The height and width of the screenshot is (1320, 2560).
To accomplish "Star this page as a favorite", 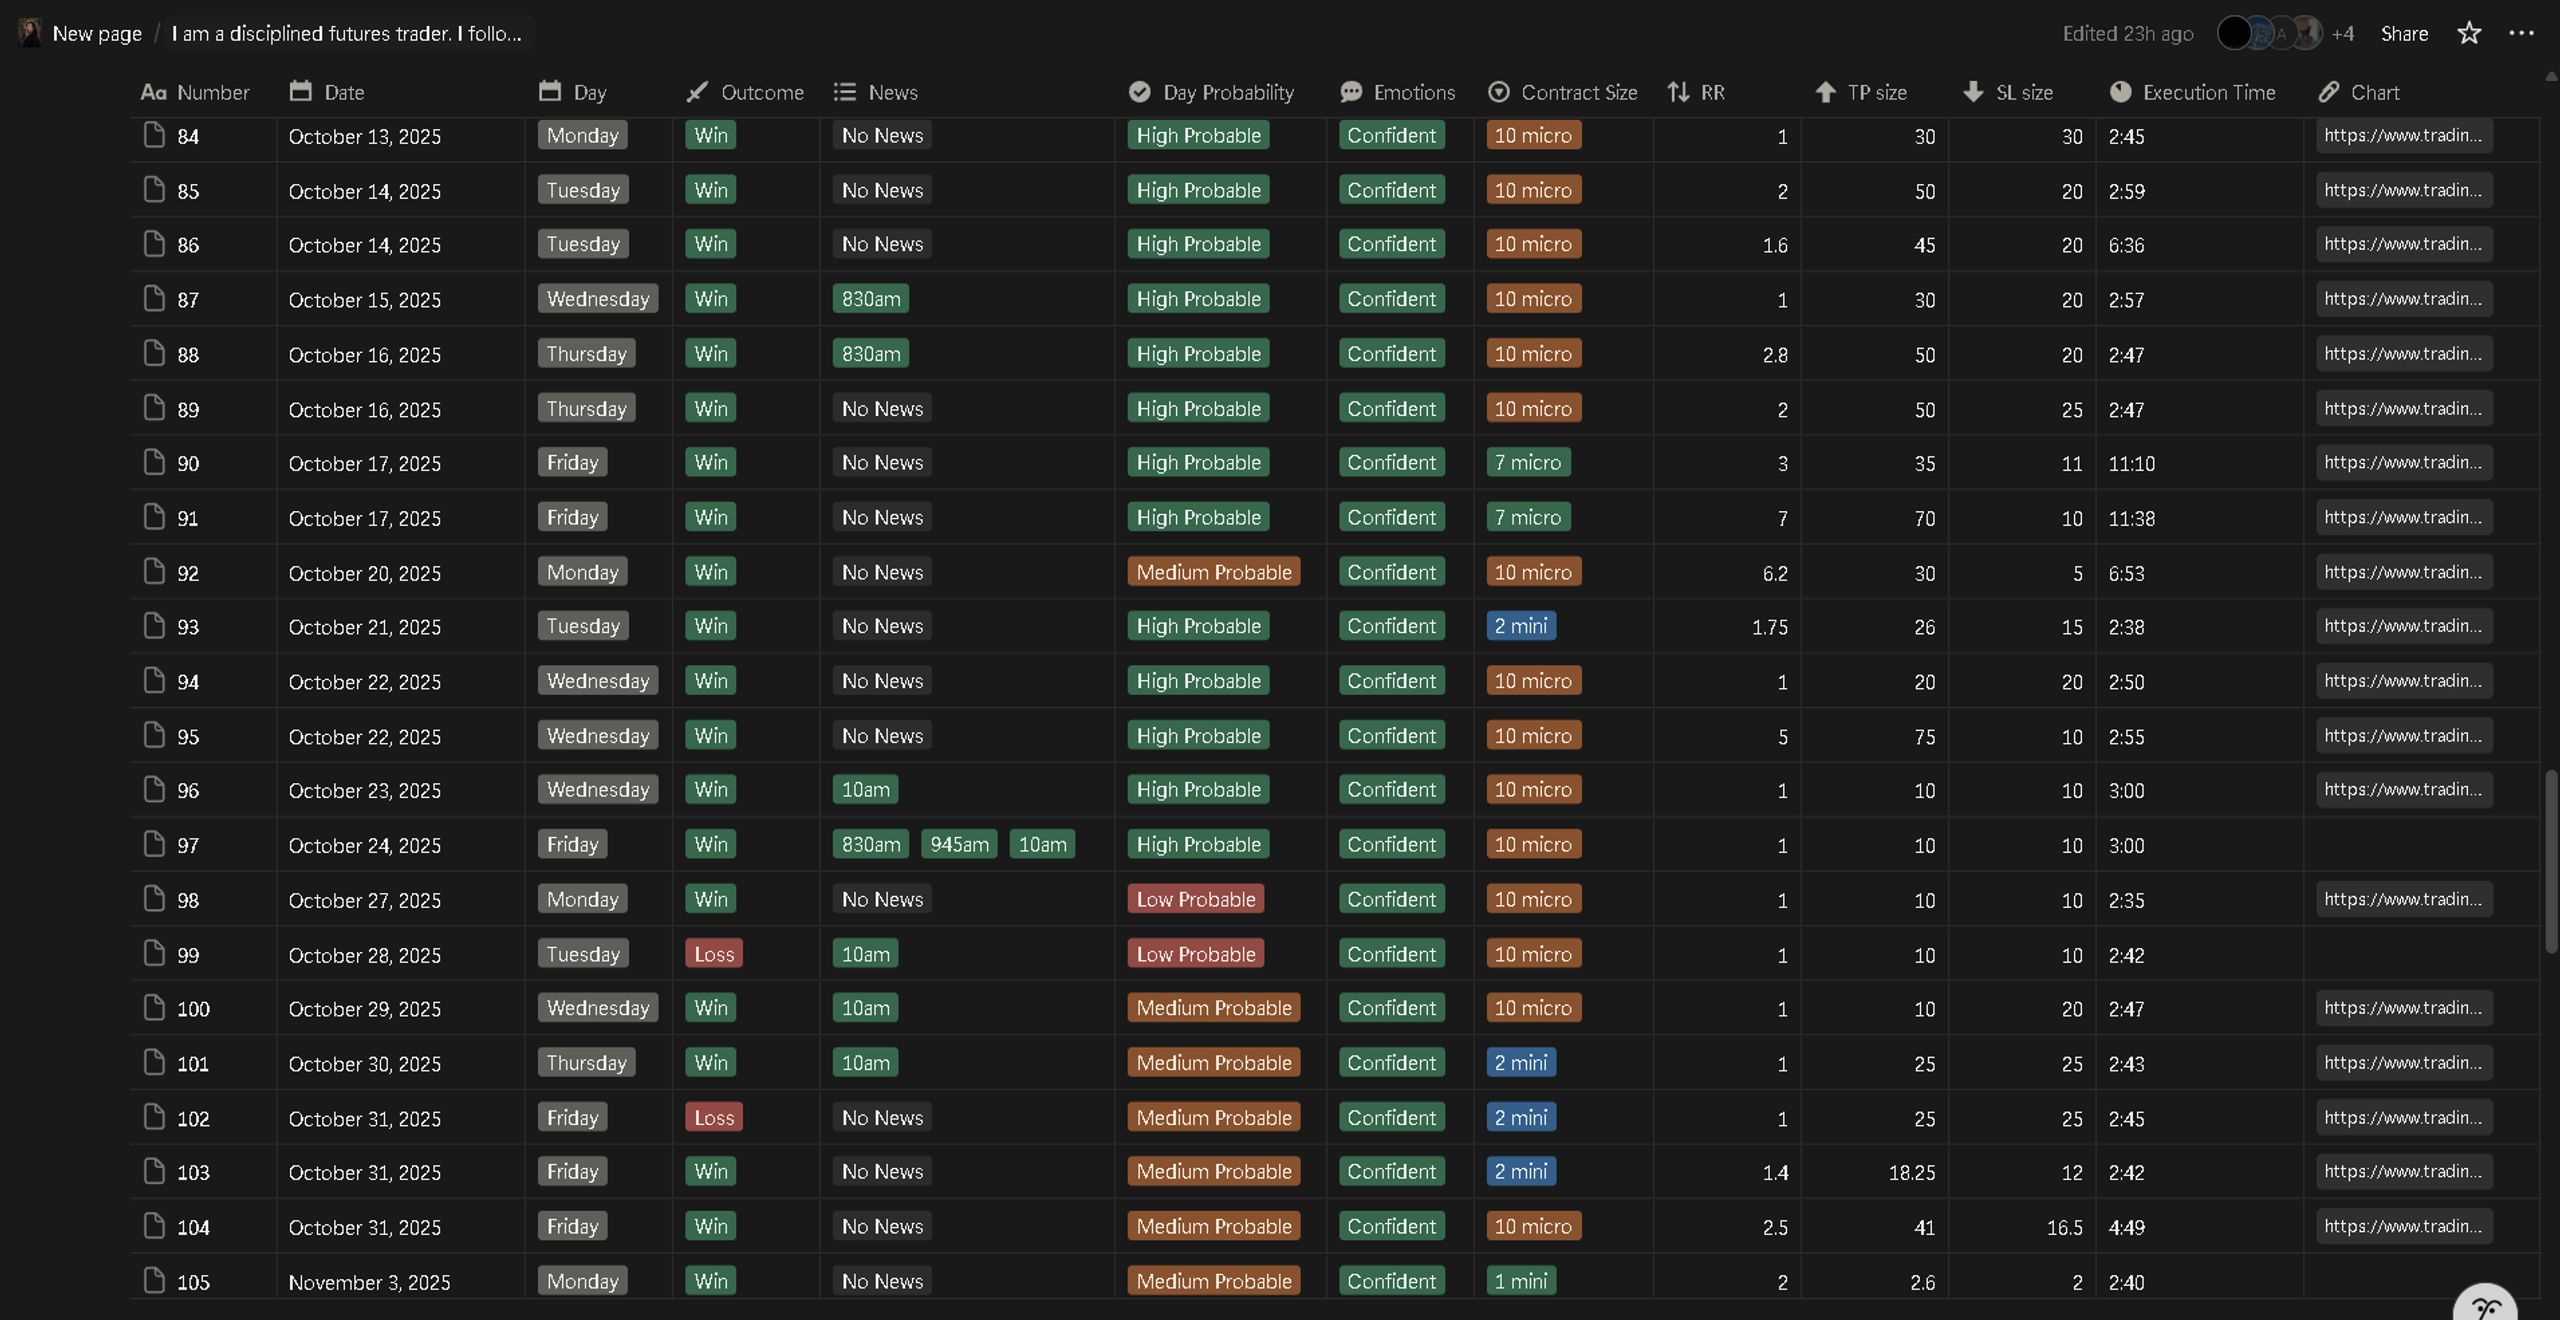I will pos(2468,33).
